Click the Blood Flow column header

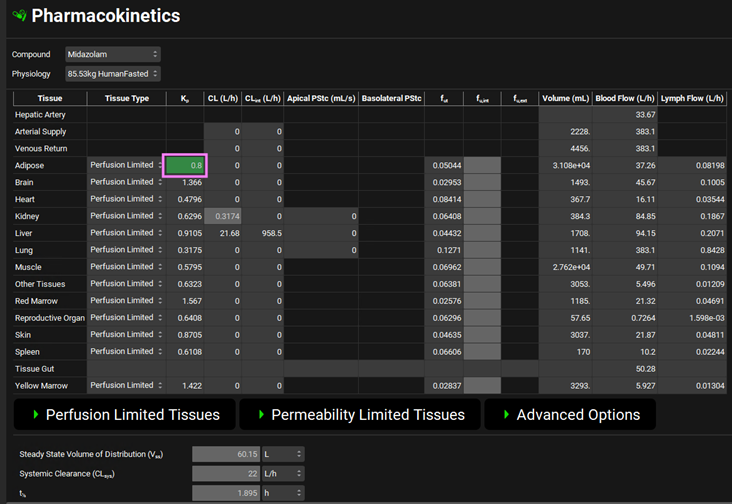pyautogui.click(x=625, y=98)
